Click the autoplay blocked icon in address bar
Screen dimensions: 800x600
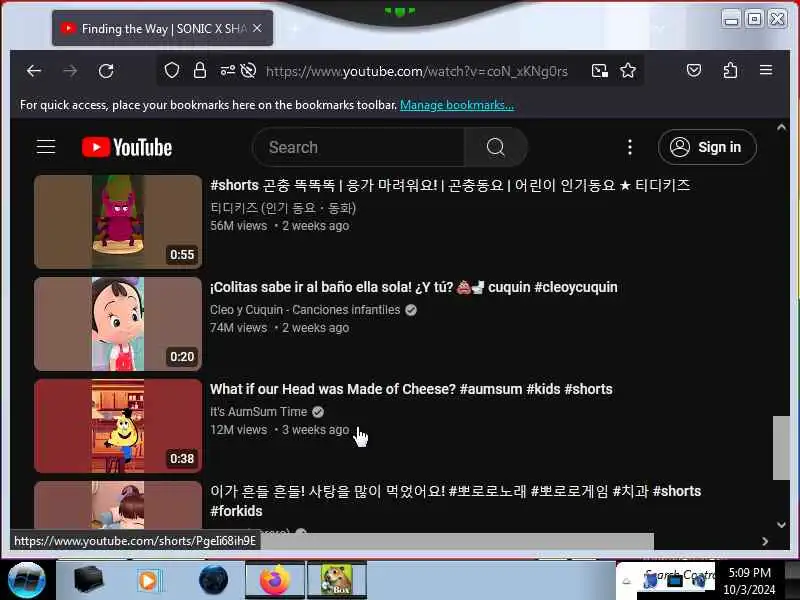coord(248,70)
